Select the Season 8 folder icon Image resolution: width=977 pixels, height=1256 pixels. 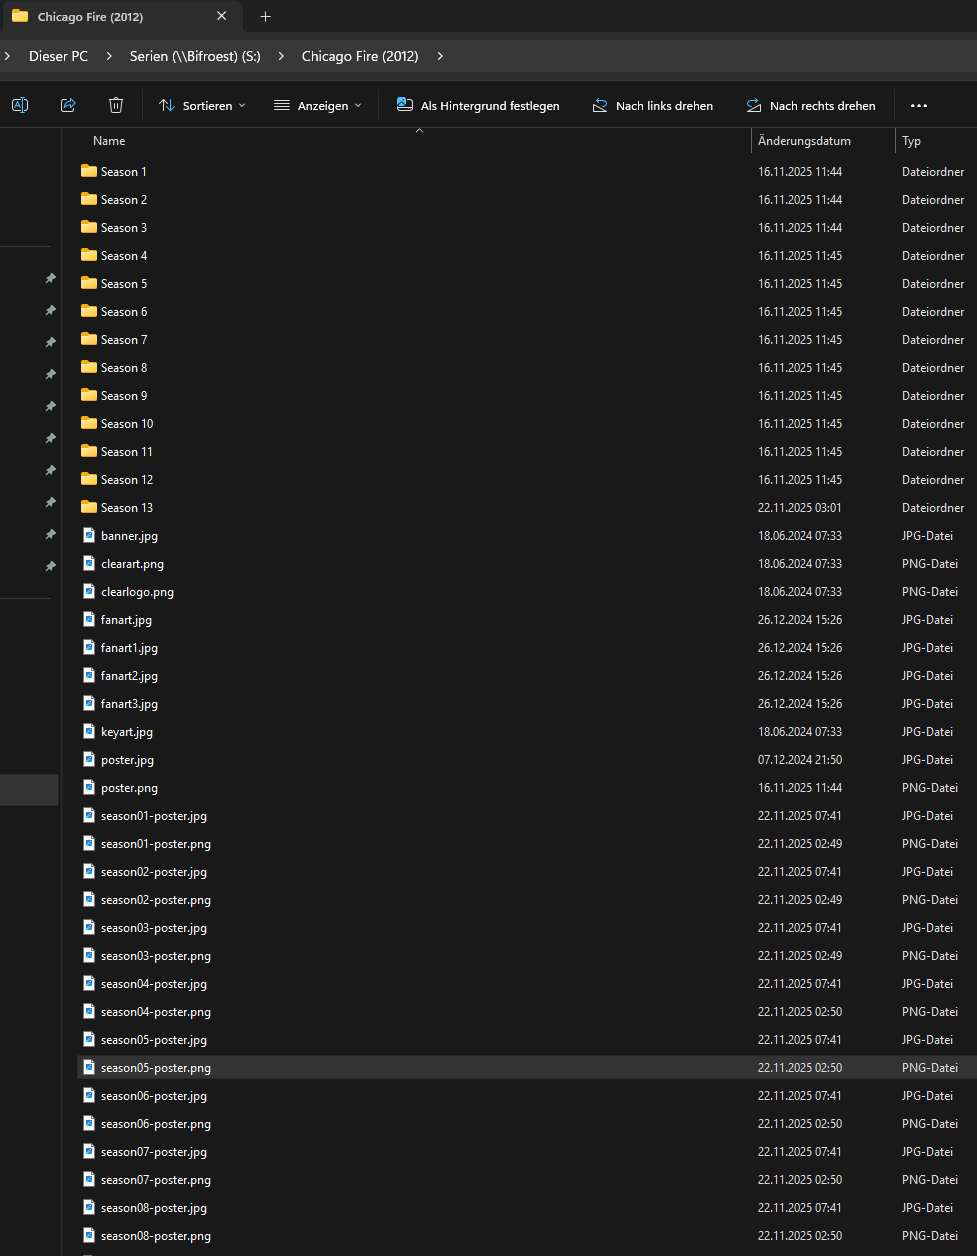pos(89,367)
